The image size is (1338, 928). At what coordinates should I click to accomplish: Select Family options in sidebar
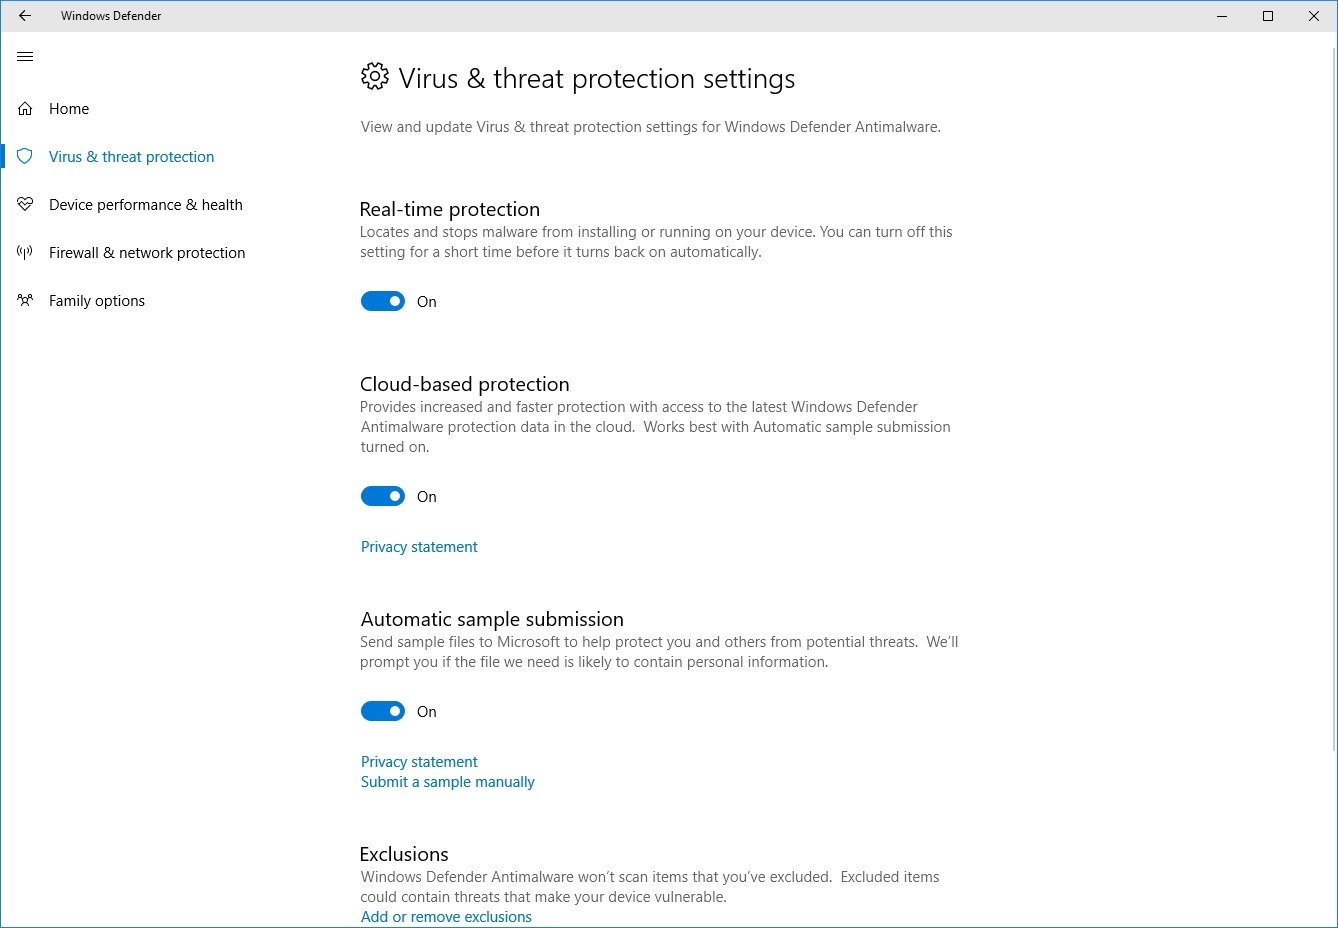click(97, 301)
